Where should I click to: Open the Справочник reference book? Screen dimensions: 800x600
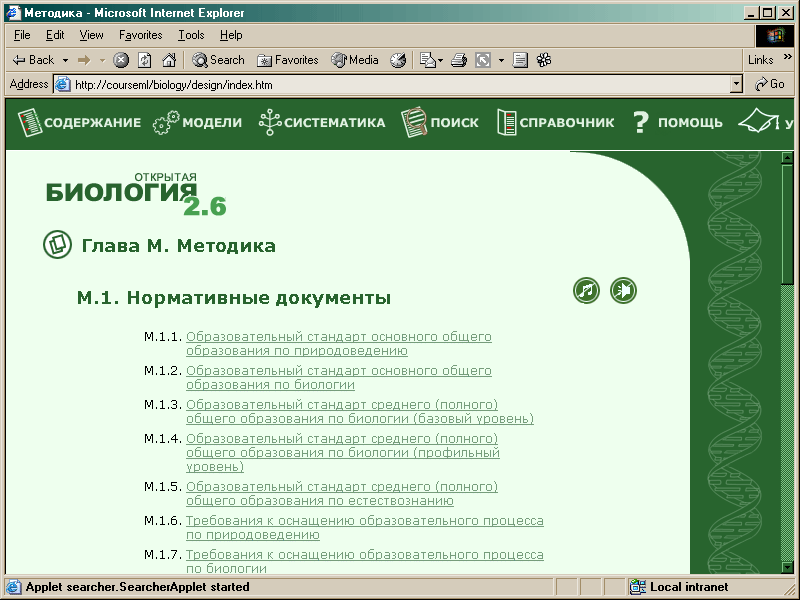tap(555, 123)
